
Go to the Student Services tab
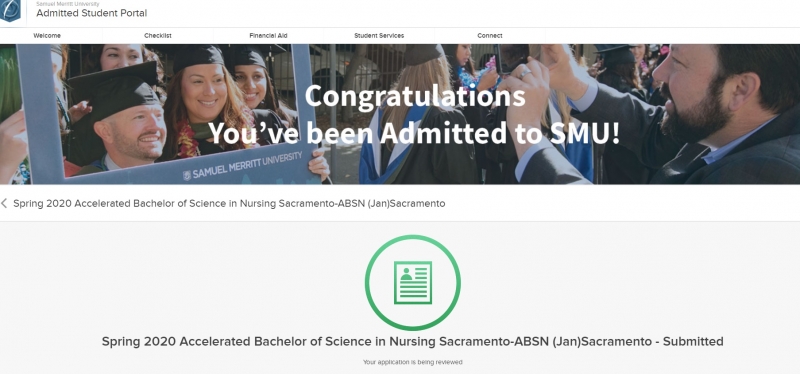pyautogui.click(x=379, y=36)
